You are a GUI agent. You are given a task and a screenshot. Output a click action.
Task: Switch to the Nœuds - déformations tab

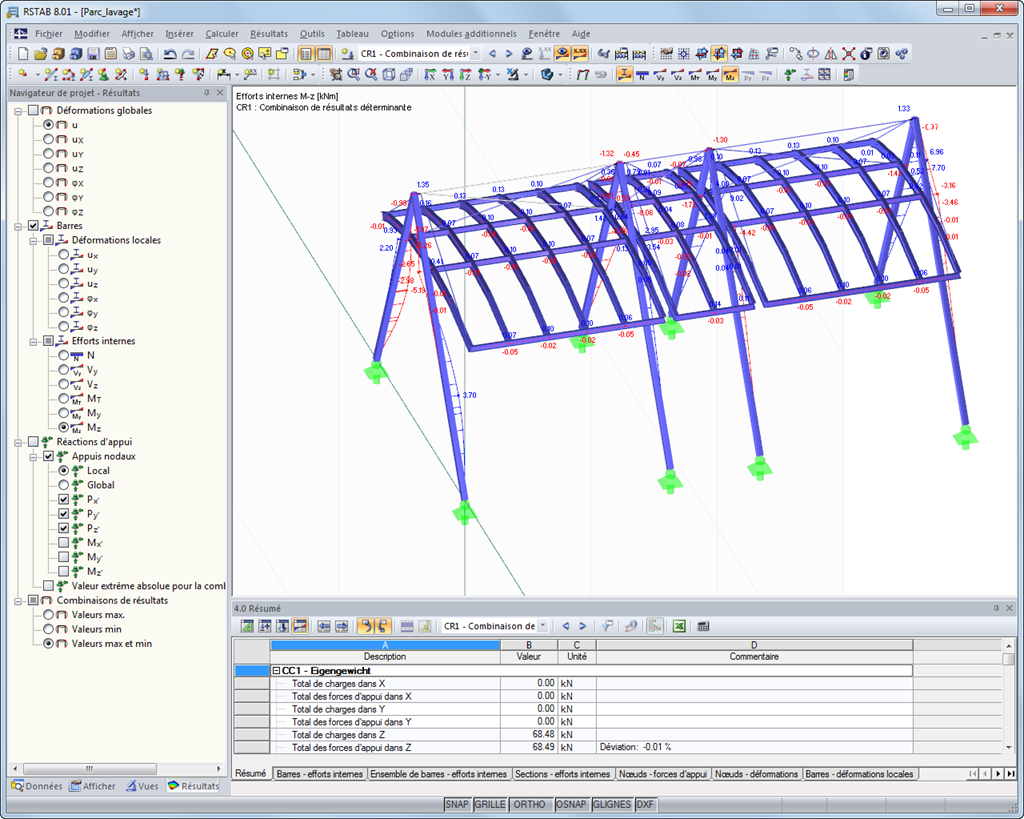(x=756, y=774)
